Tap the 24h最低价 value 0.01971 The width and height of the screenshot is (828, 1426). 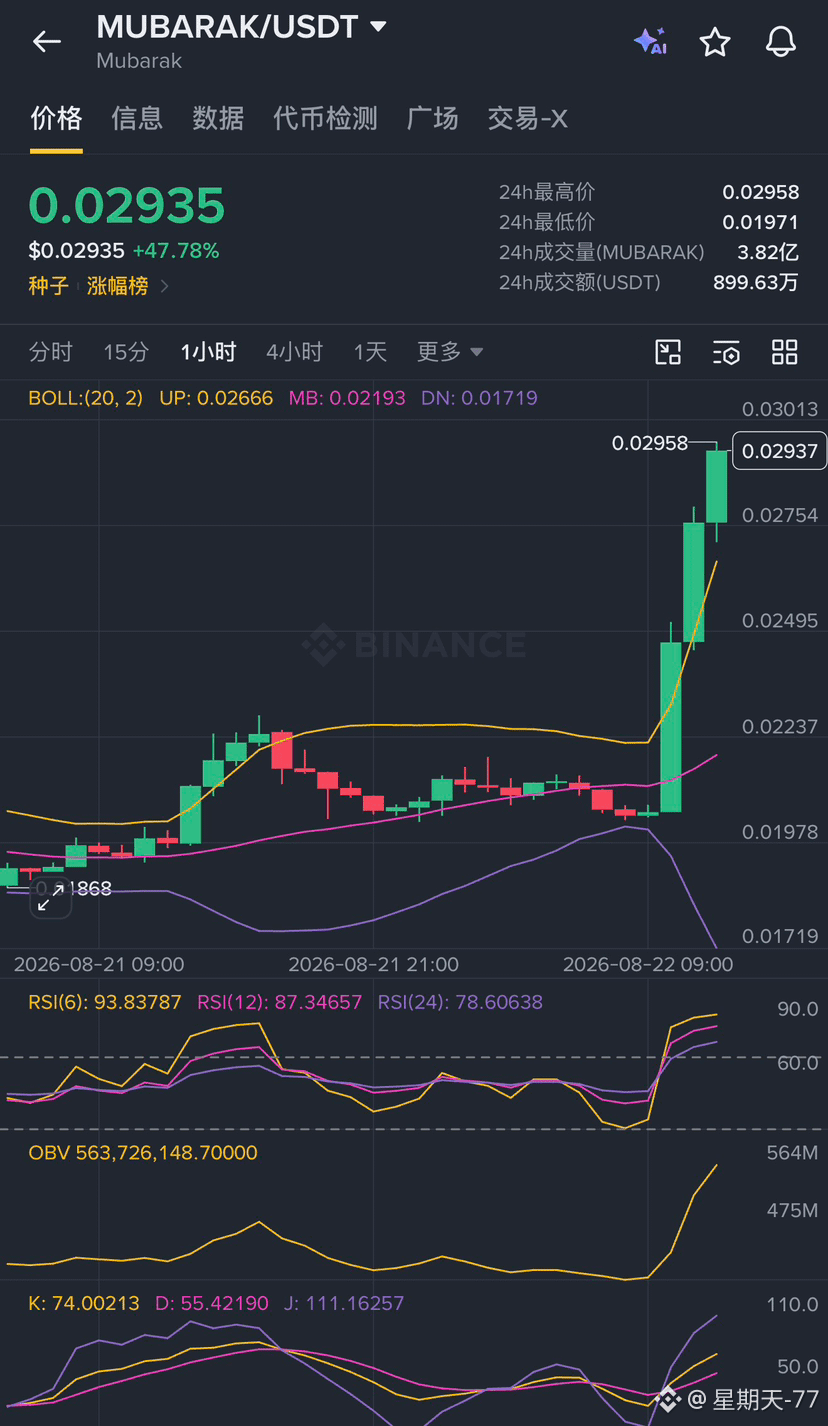[x=761, y=222]
